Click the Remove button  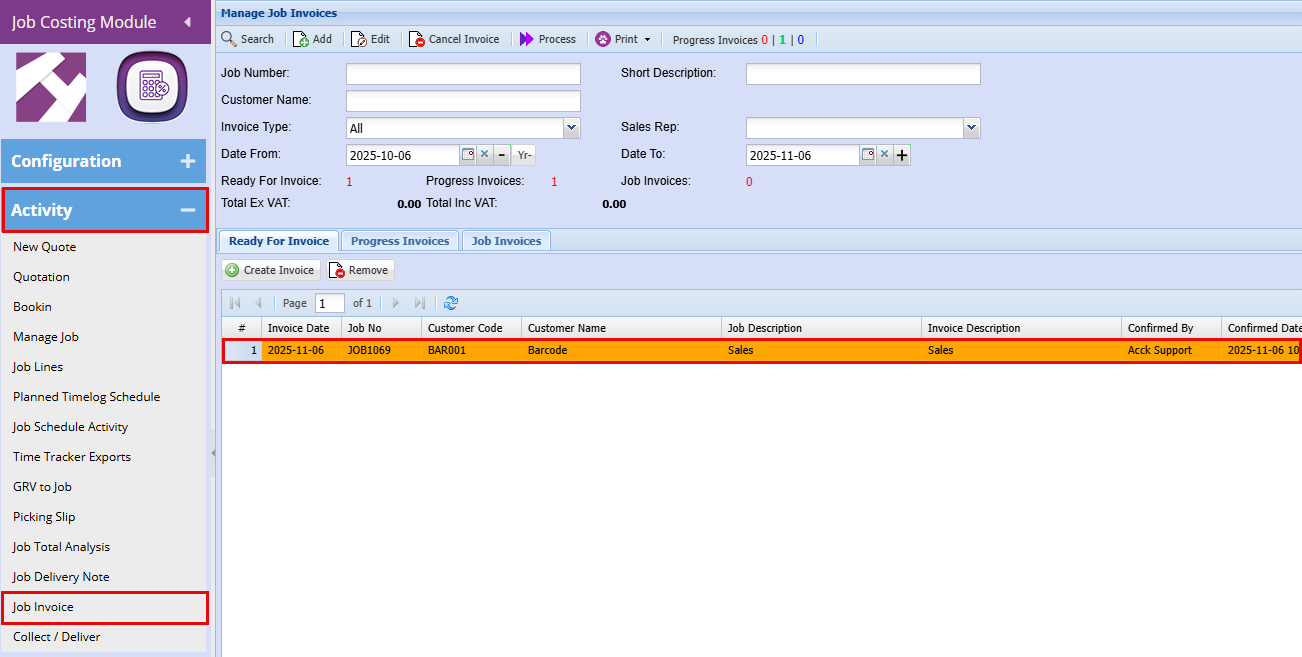pyautogui.click(x=360, y=270)
